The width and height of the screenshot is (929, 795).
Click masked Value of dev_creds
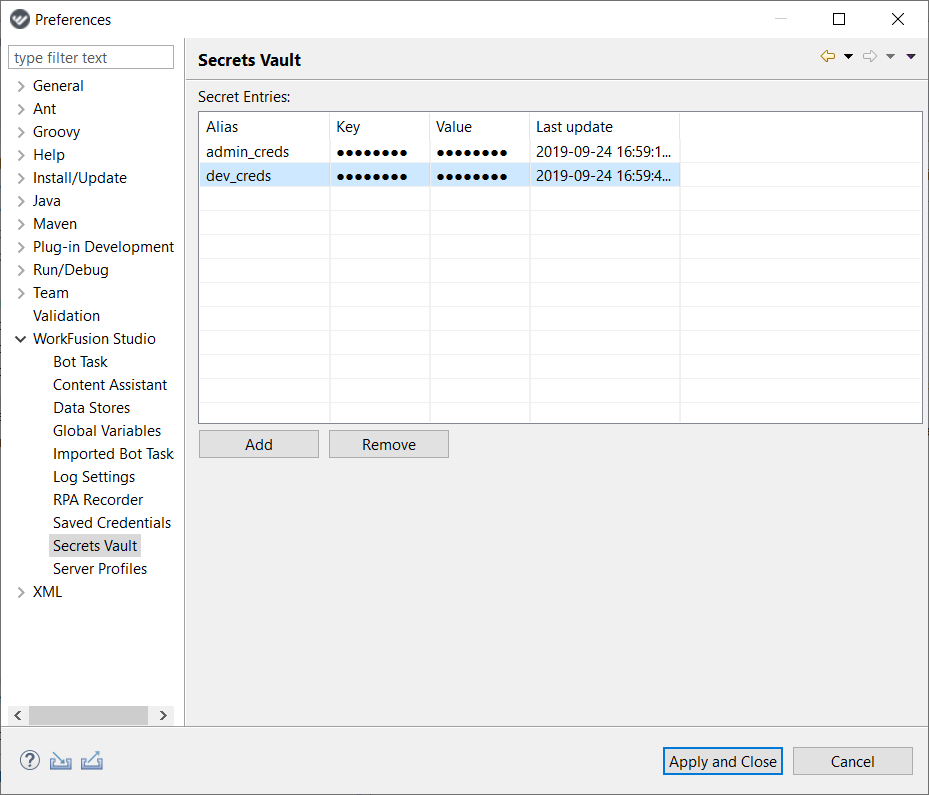(472, 177)
